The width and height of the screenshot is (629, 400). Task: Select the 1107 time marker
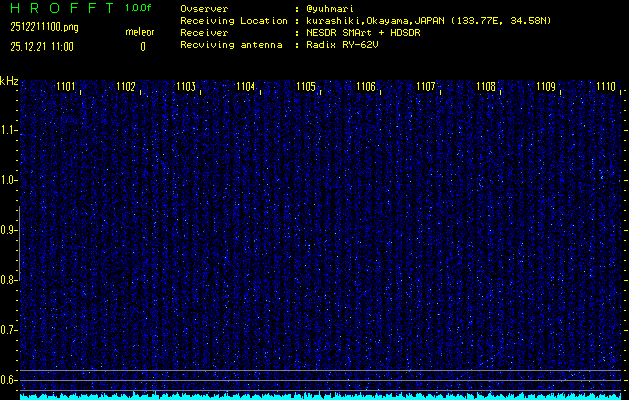click(x=426, y=87)
